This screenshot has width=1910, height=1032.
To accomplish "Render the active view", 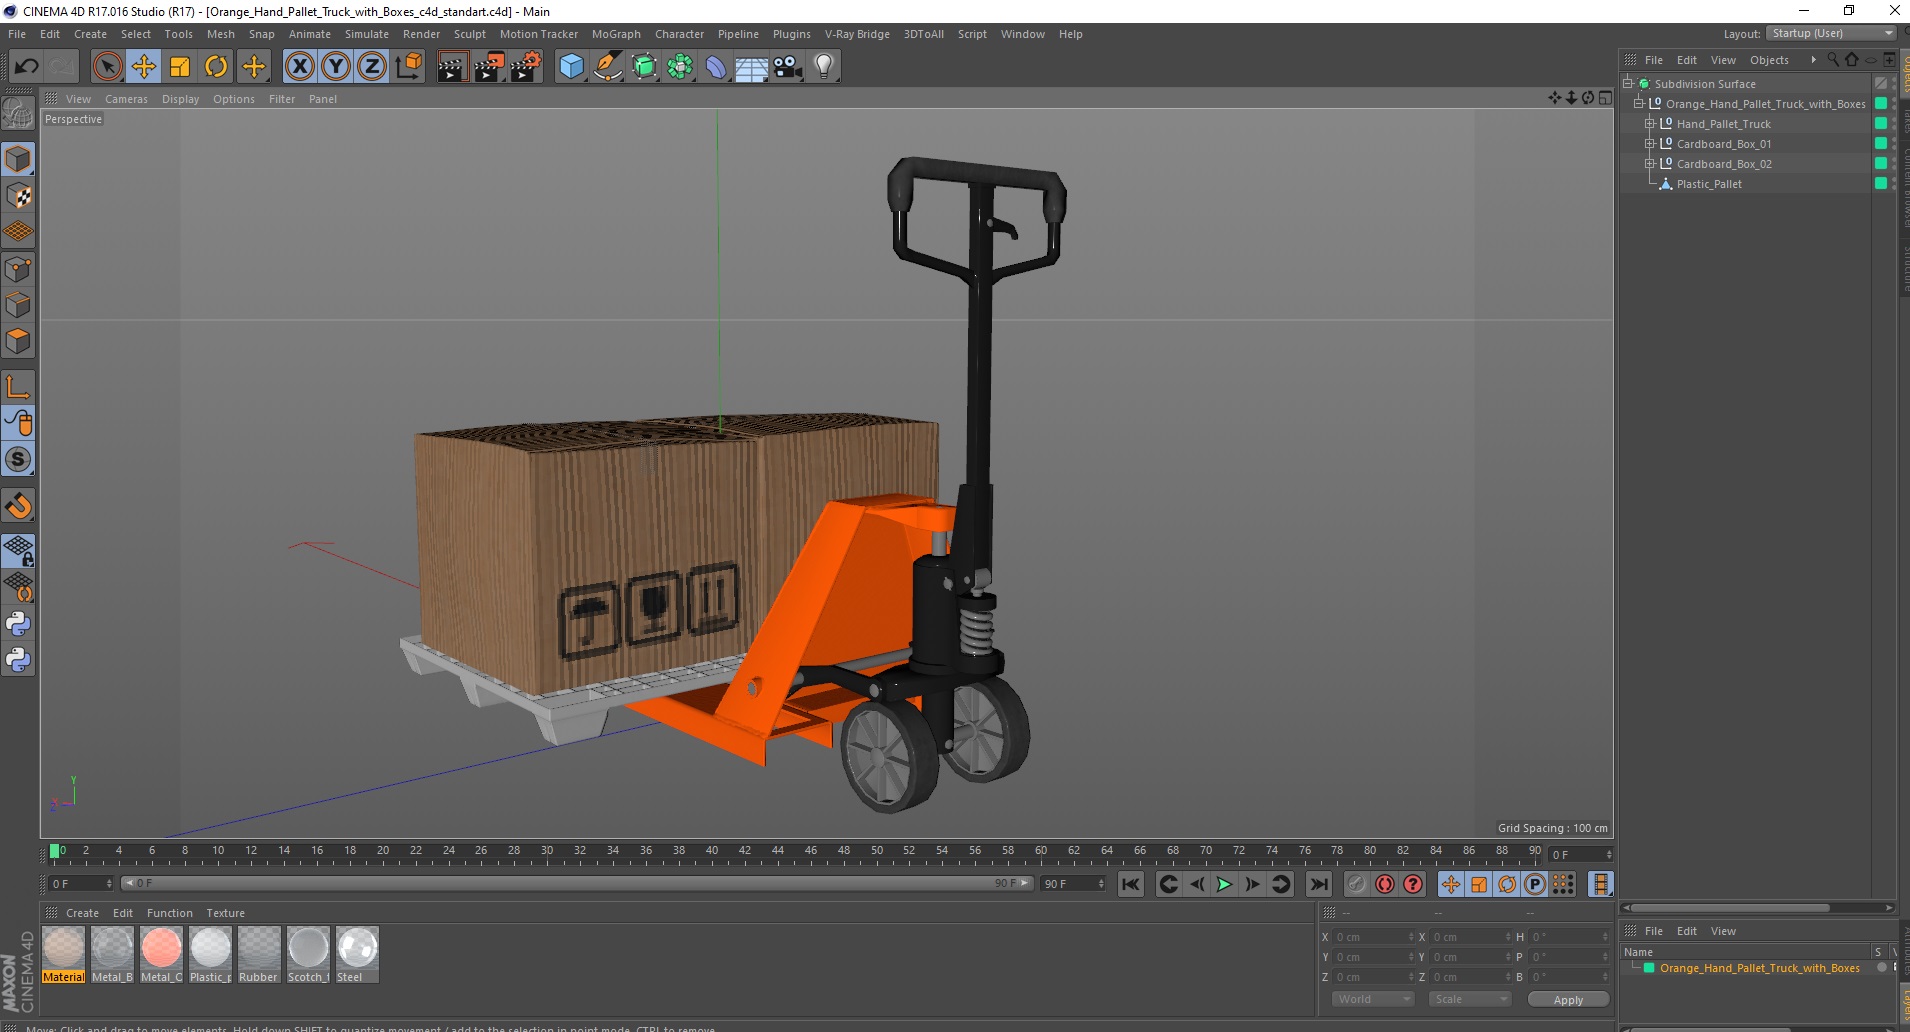I will point(452,67).
